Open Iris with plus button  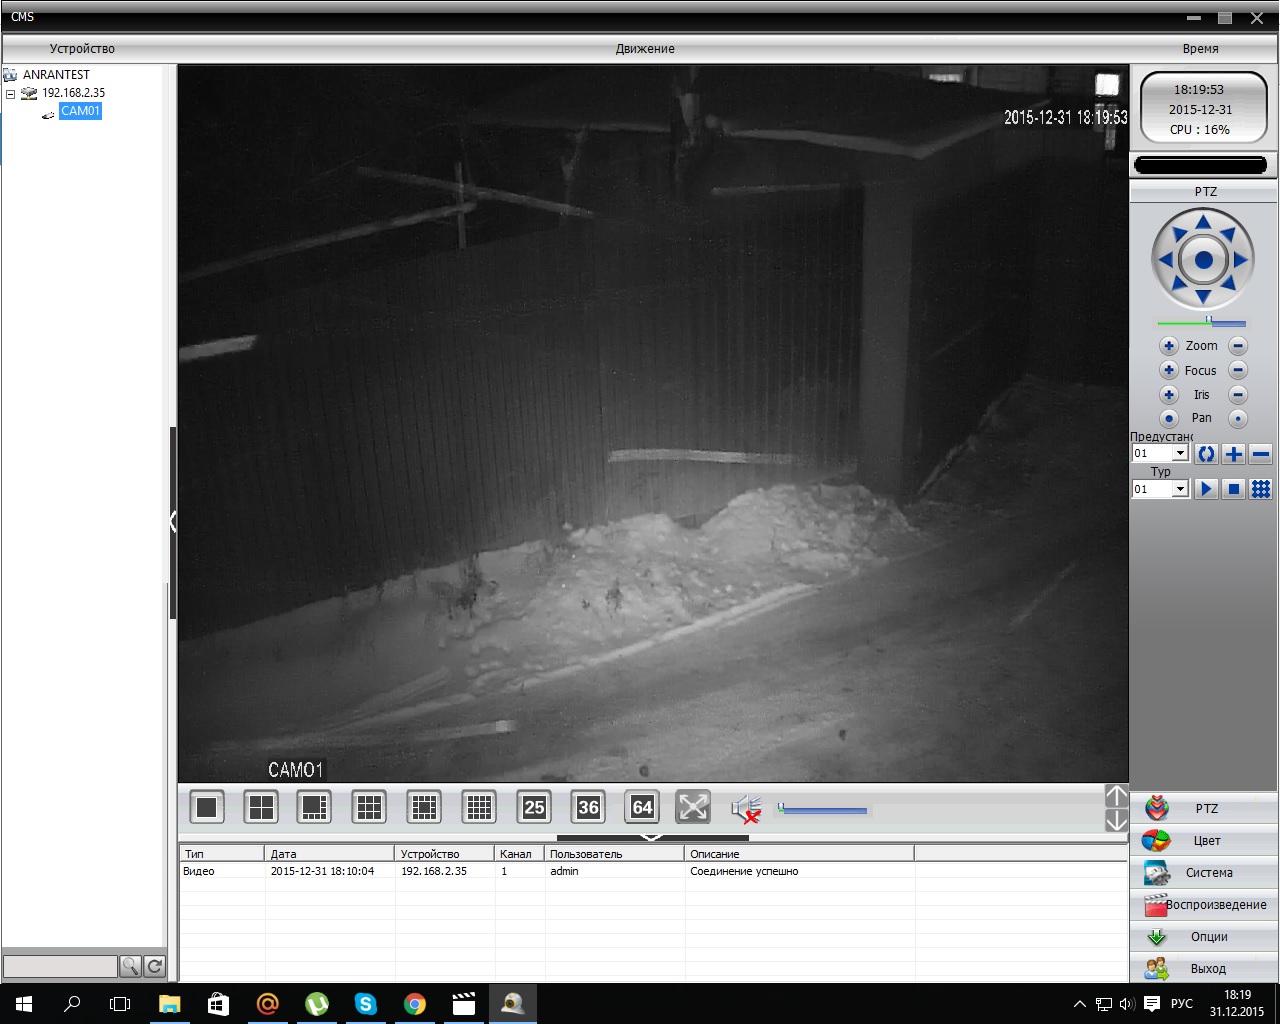tap(1169, 395)
